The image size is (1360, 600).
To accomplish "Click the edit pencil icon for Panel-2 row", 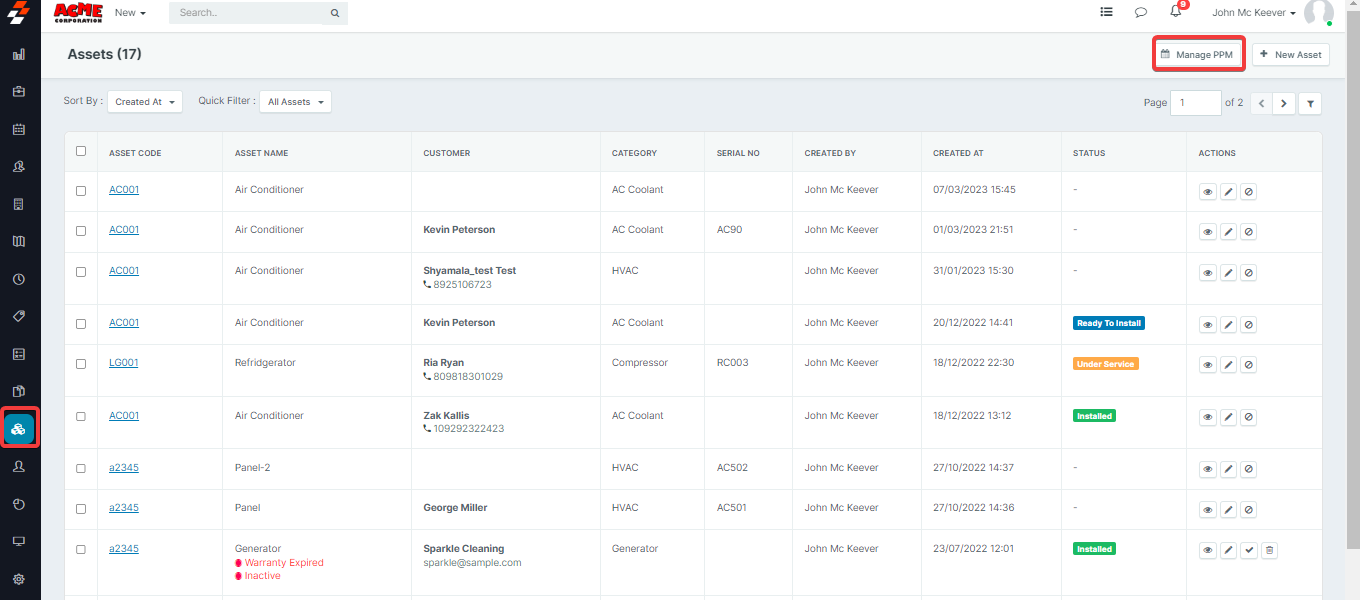I will coord(1228,469).
